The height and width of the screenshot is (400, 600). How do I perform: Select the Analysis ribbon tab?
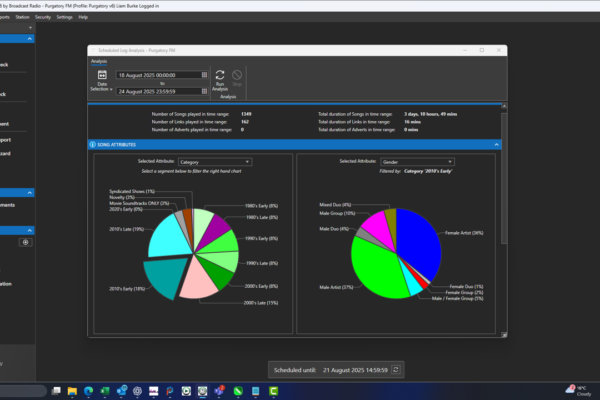[x=99, y=61]
